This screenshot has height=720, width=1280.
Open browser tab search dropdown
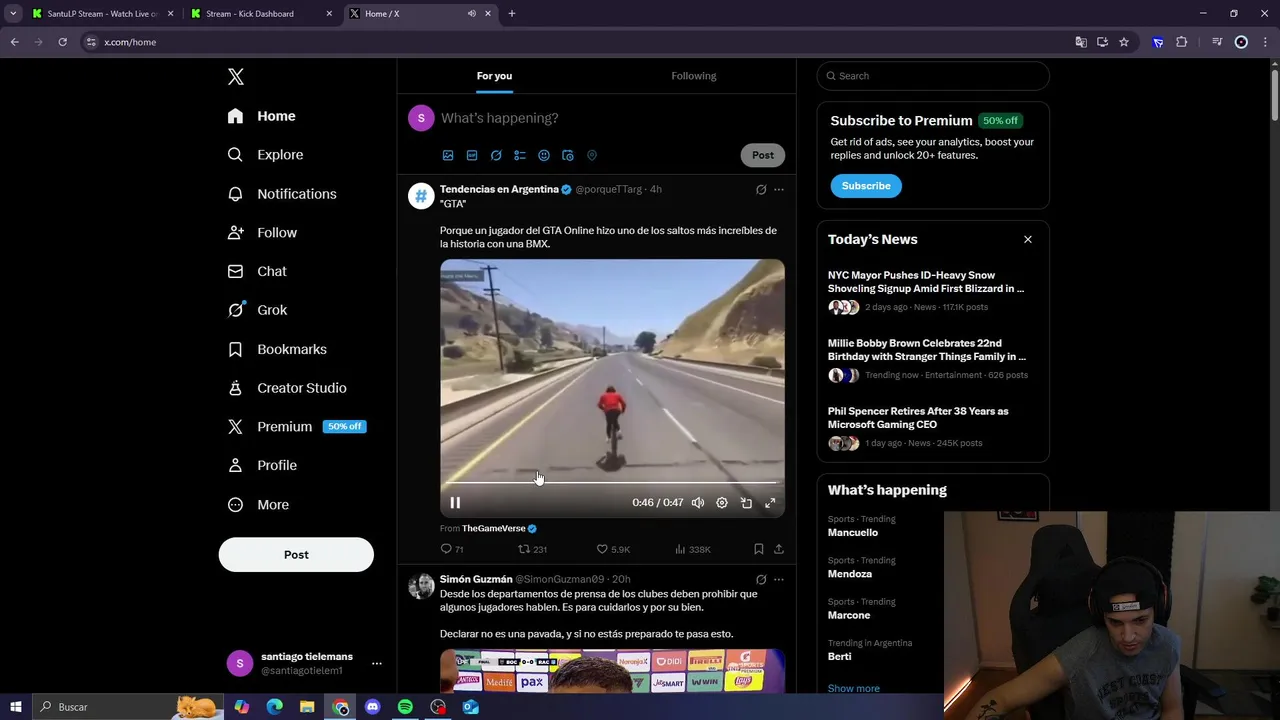13,14
